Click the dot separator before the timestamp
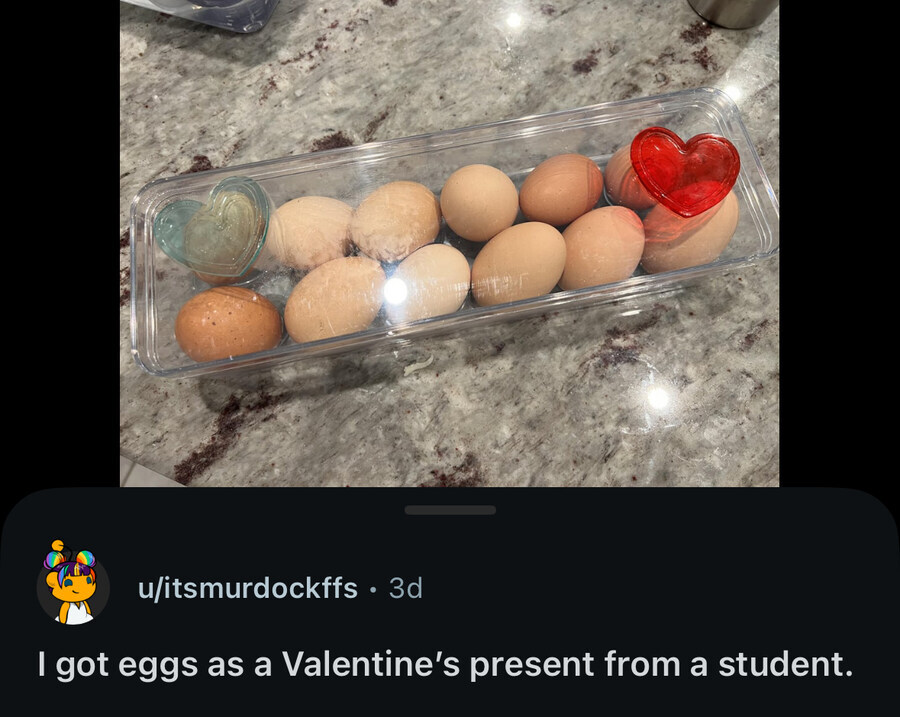 click(x=373, y=589)
